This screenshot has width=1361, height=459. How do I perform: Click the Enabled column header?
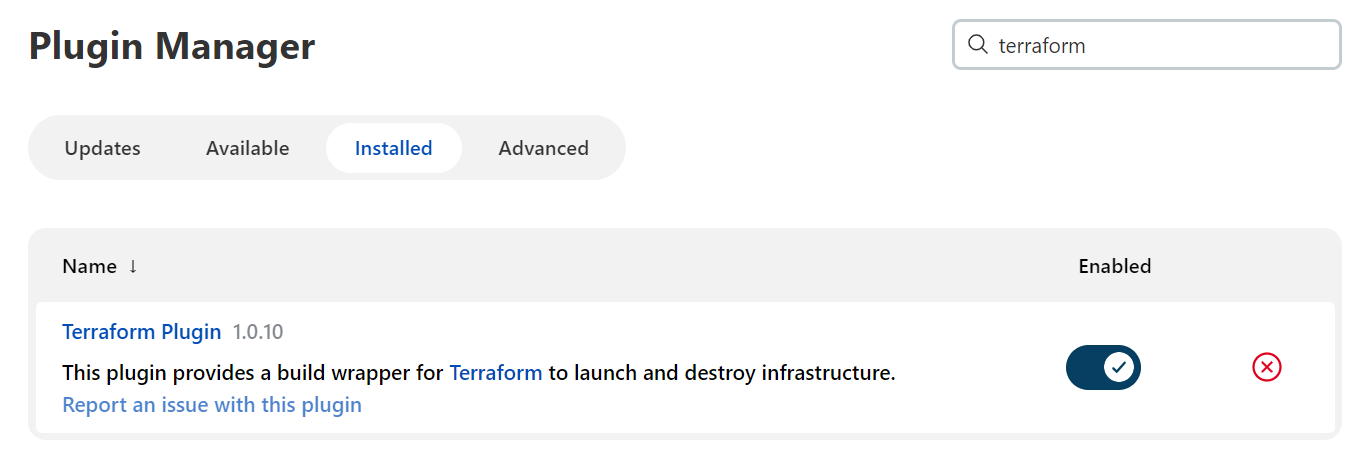coord(1114,266)
